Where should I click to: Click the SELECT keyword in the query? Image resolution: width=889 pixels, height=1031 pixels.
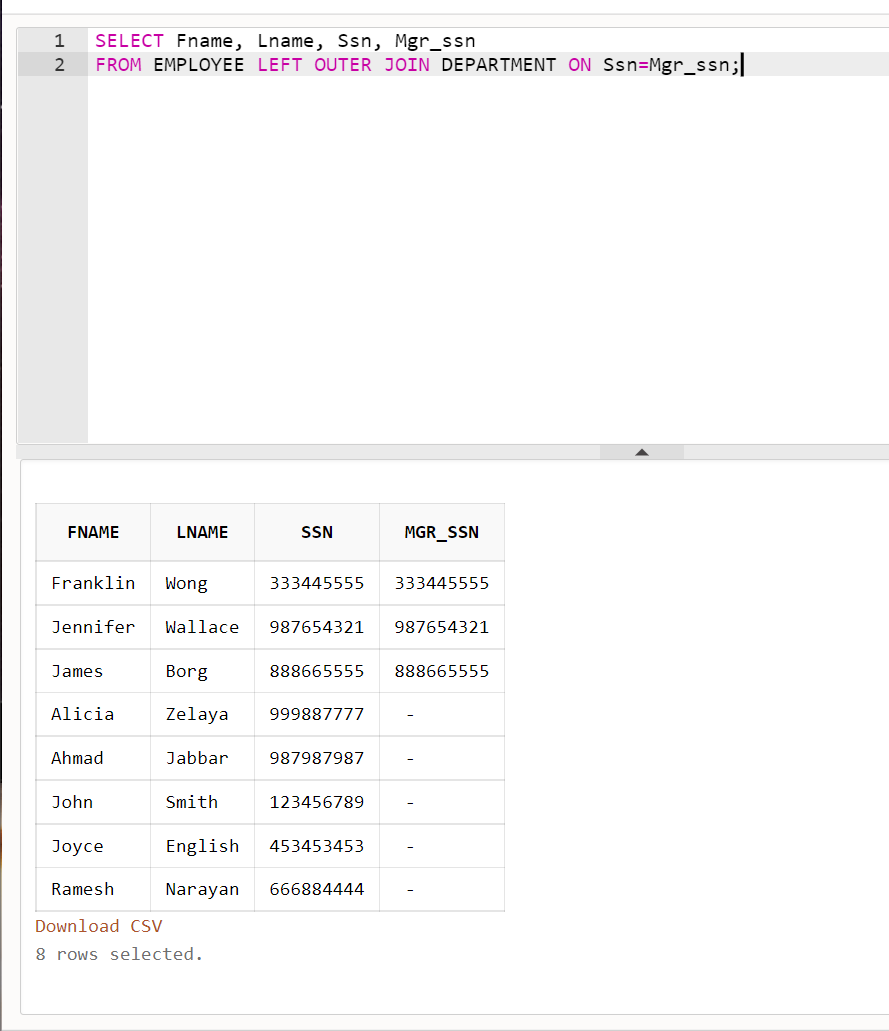(130, 41)
